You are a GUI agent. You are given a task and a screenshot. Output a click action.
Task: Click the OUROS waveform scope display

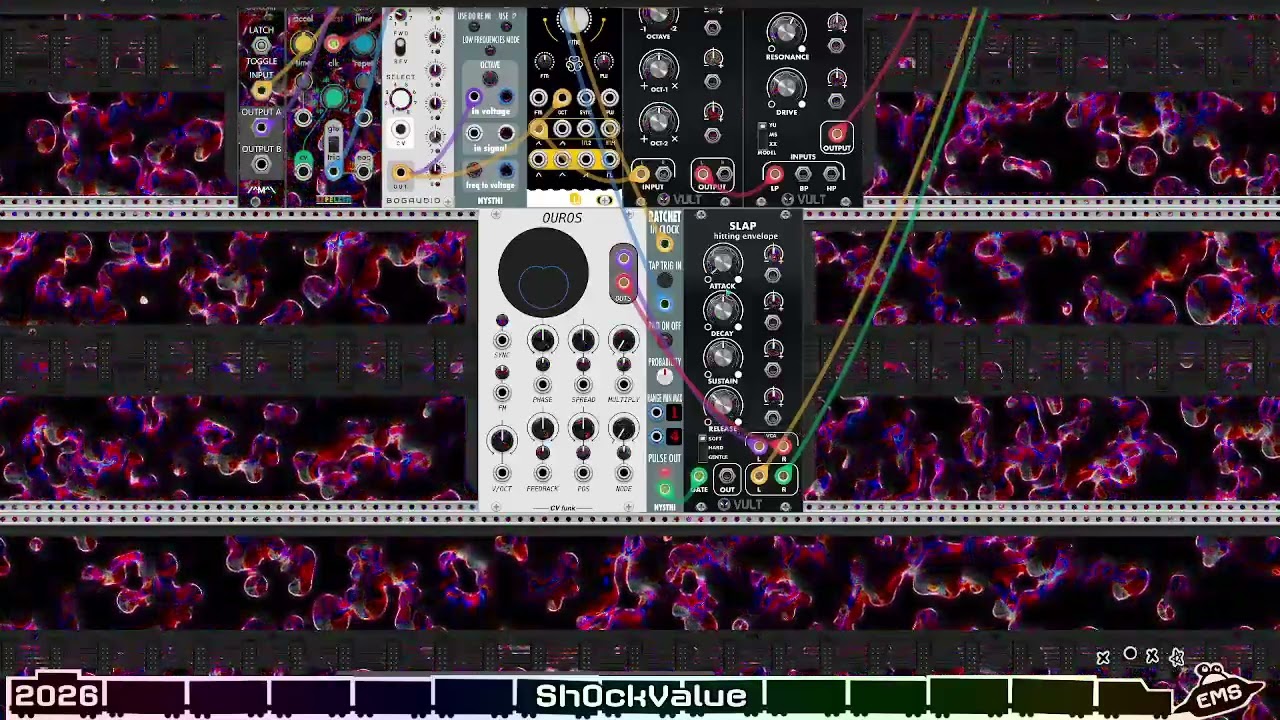click(543, 274)
